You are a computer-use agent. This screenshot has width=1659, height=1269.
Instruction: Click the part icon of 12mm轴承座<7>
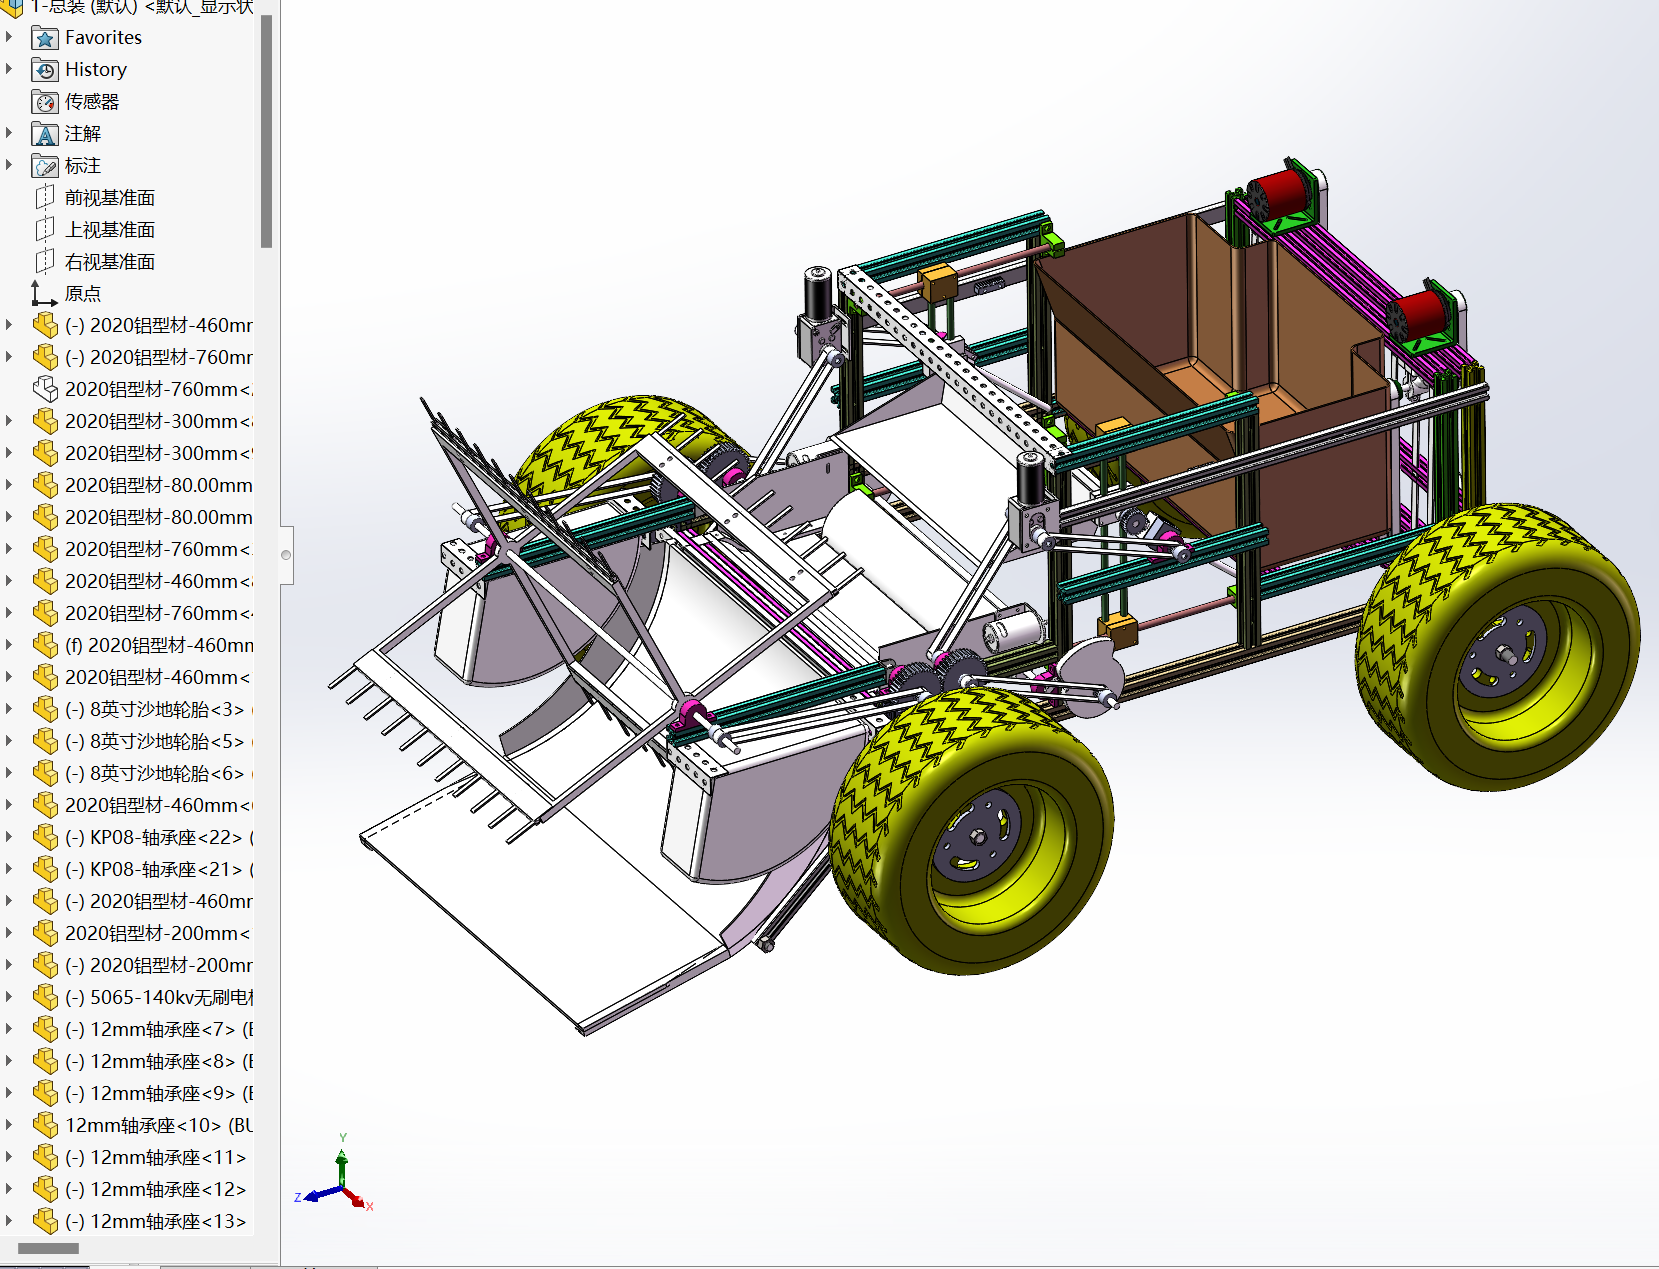pyautogui.click(x=45, y=1030)
